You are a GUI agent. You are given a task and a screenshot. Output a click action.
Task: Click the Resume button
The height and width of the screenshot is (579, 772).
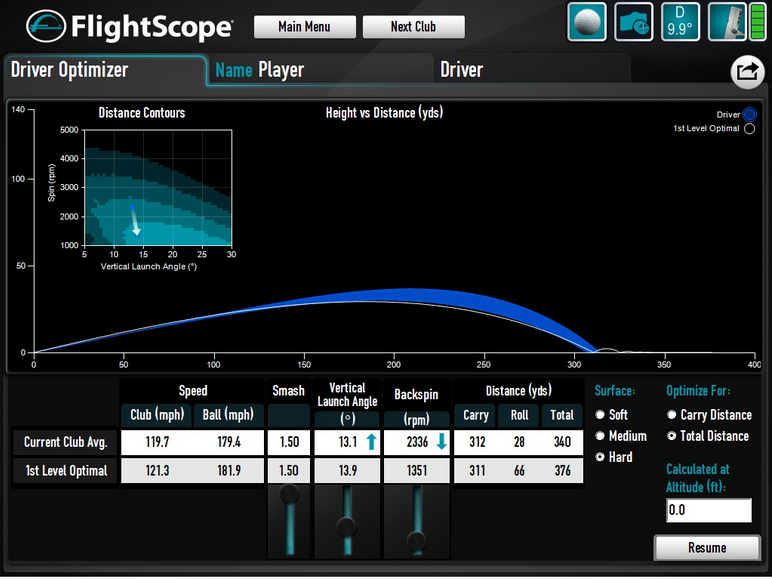[707, 547]
